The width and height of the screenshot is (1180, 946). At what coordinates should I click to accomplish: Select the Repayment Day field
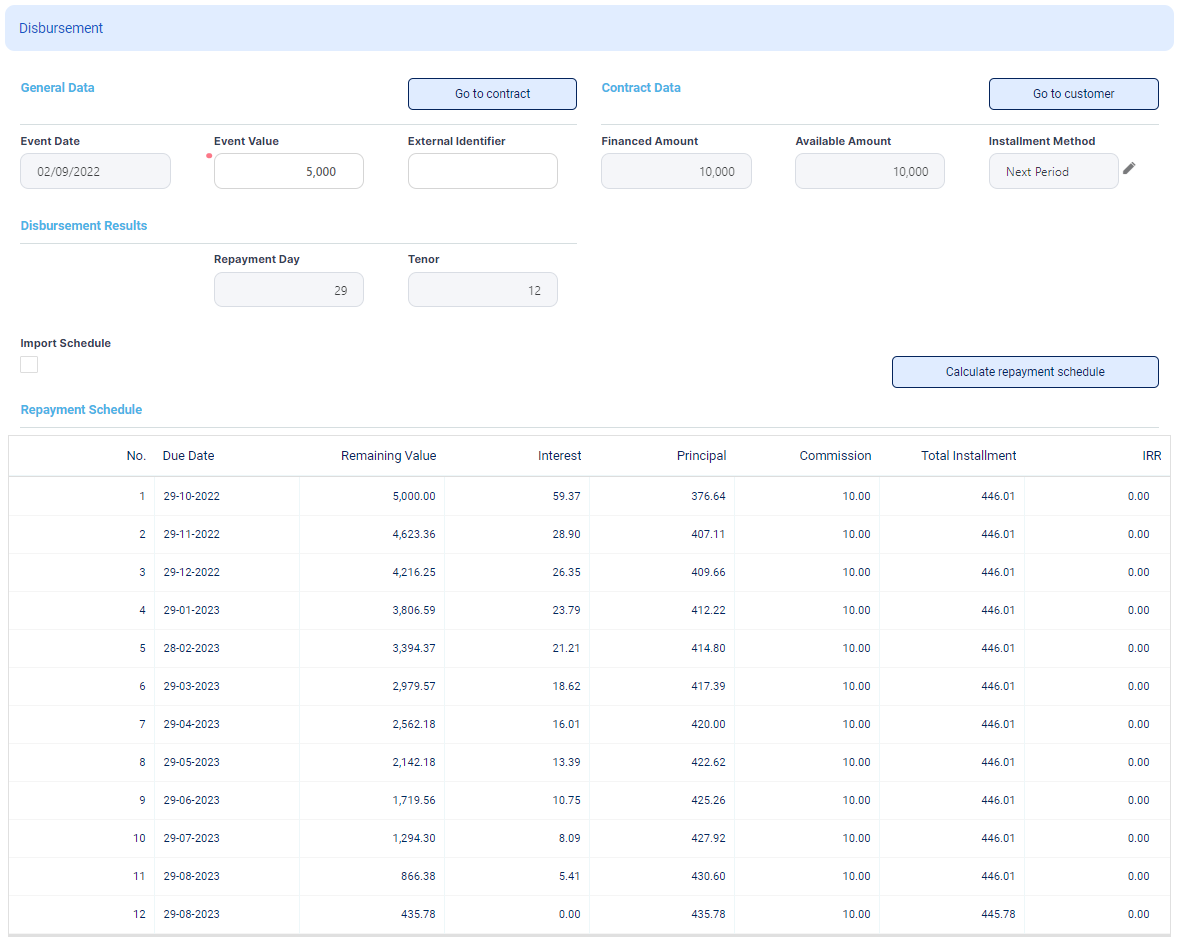(289, 290)
